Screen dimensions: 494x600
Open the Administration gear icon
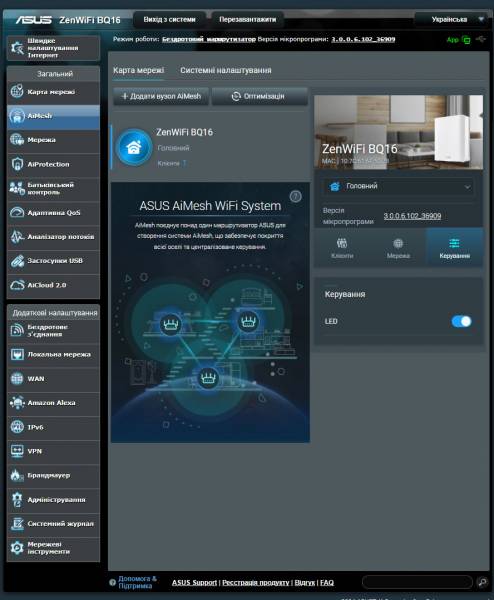[17, 499]
